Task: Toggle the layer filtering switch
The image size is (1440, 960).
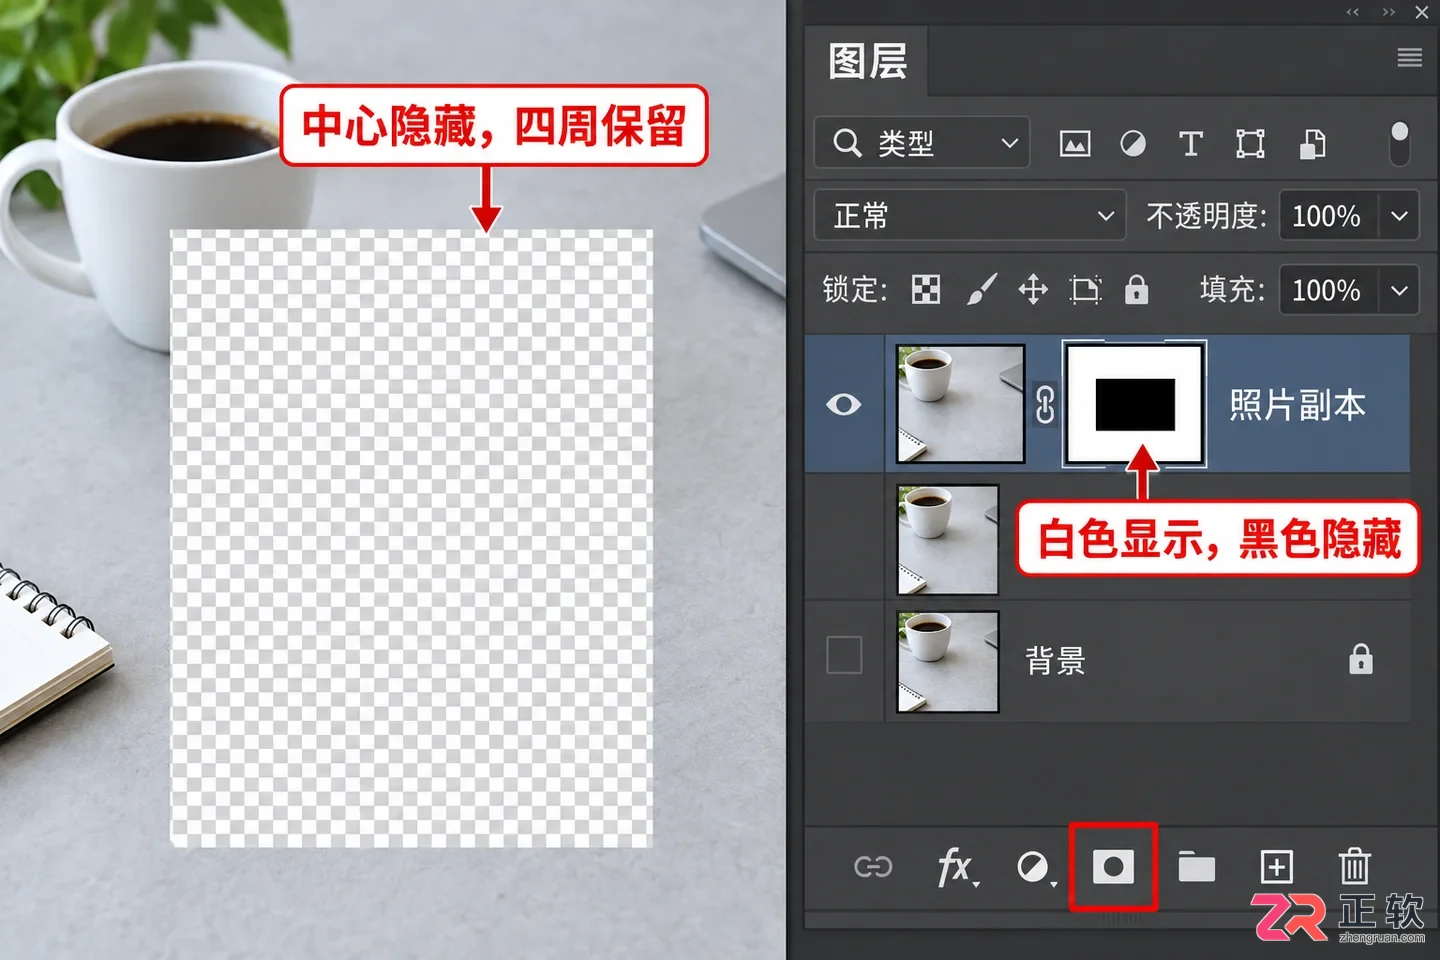Action: (x=1400, y=144)
